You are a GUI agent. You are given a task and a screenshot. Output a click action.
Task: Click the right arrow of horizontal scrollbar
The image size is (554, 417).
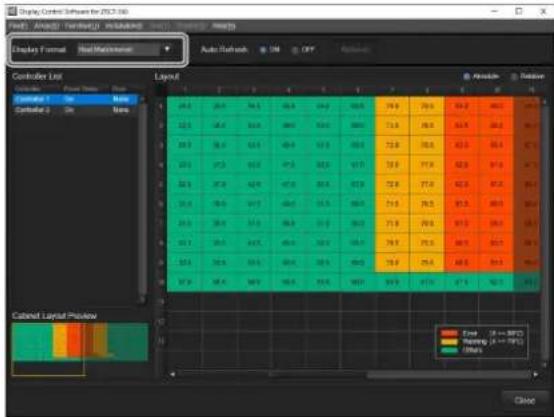coord(536,374)
